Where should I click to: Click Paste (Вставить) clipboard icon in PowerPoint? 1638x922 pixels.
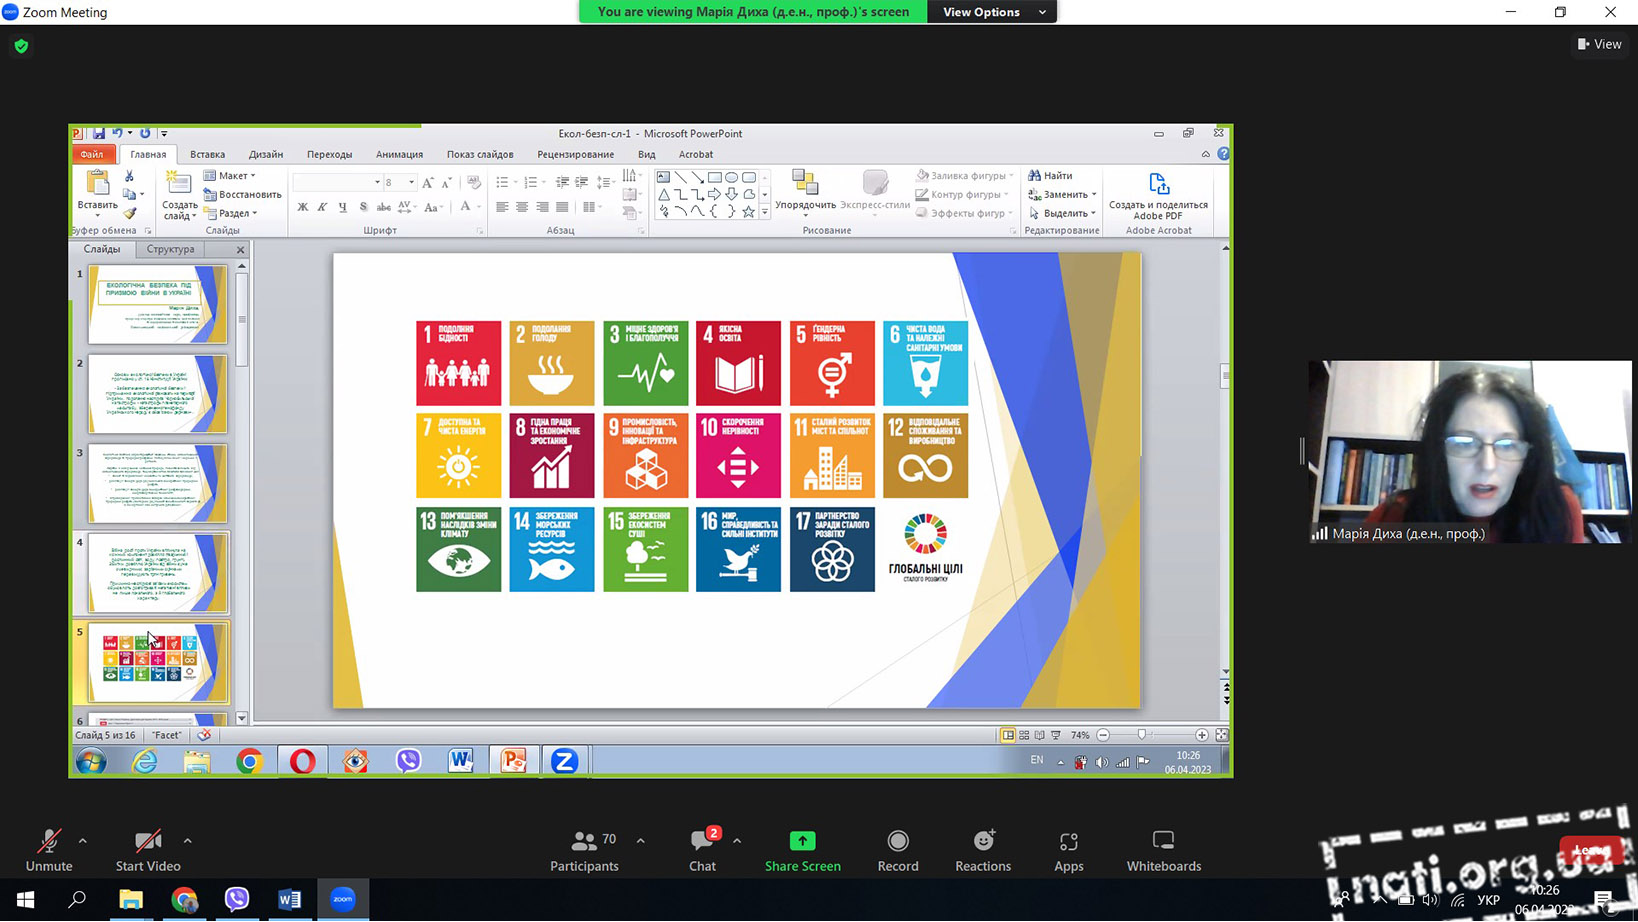(98, 183)
